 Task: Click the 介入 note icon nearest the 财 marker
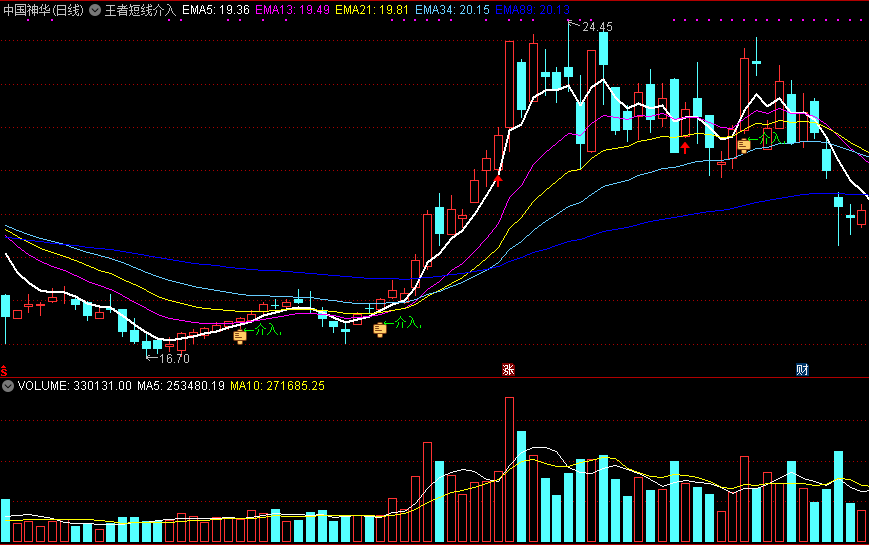(x=744, y=146)
